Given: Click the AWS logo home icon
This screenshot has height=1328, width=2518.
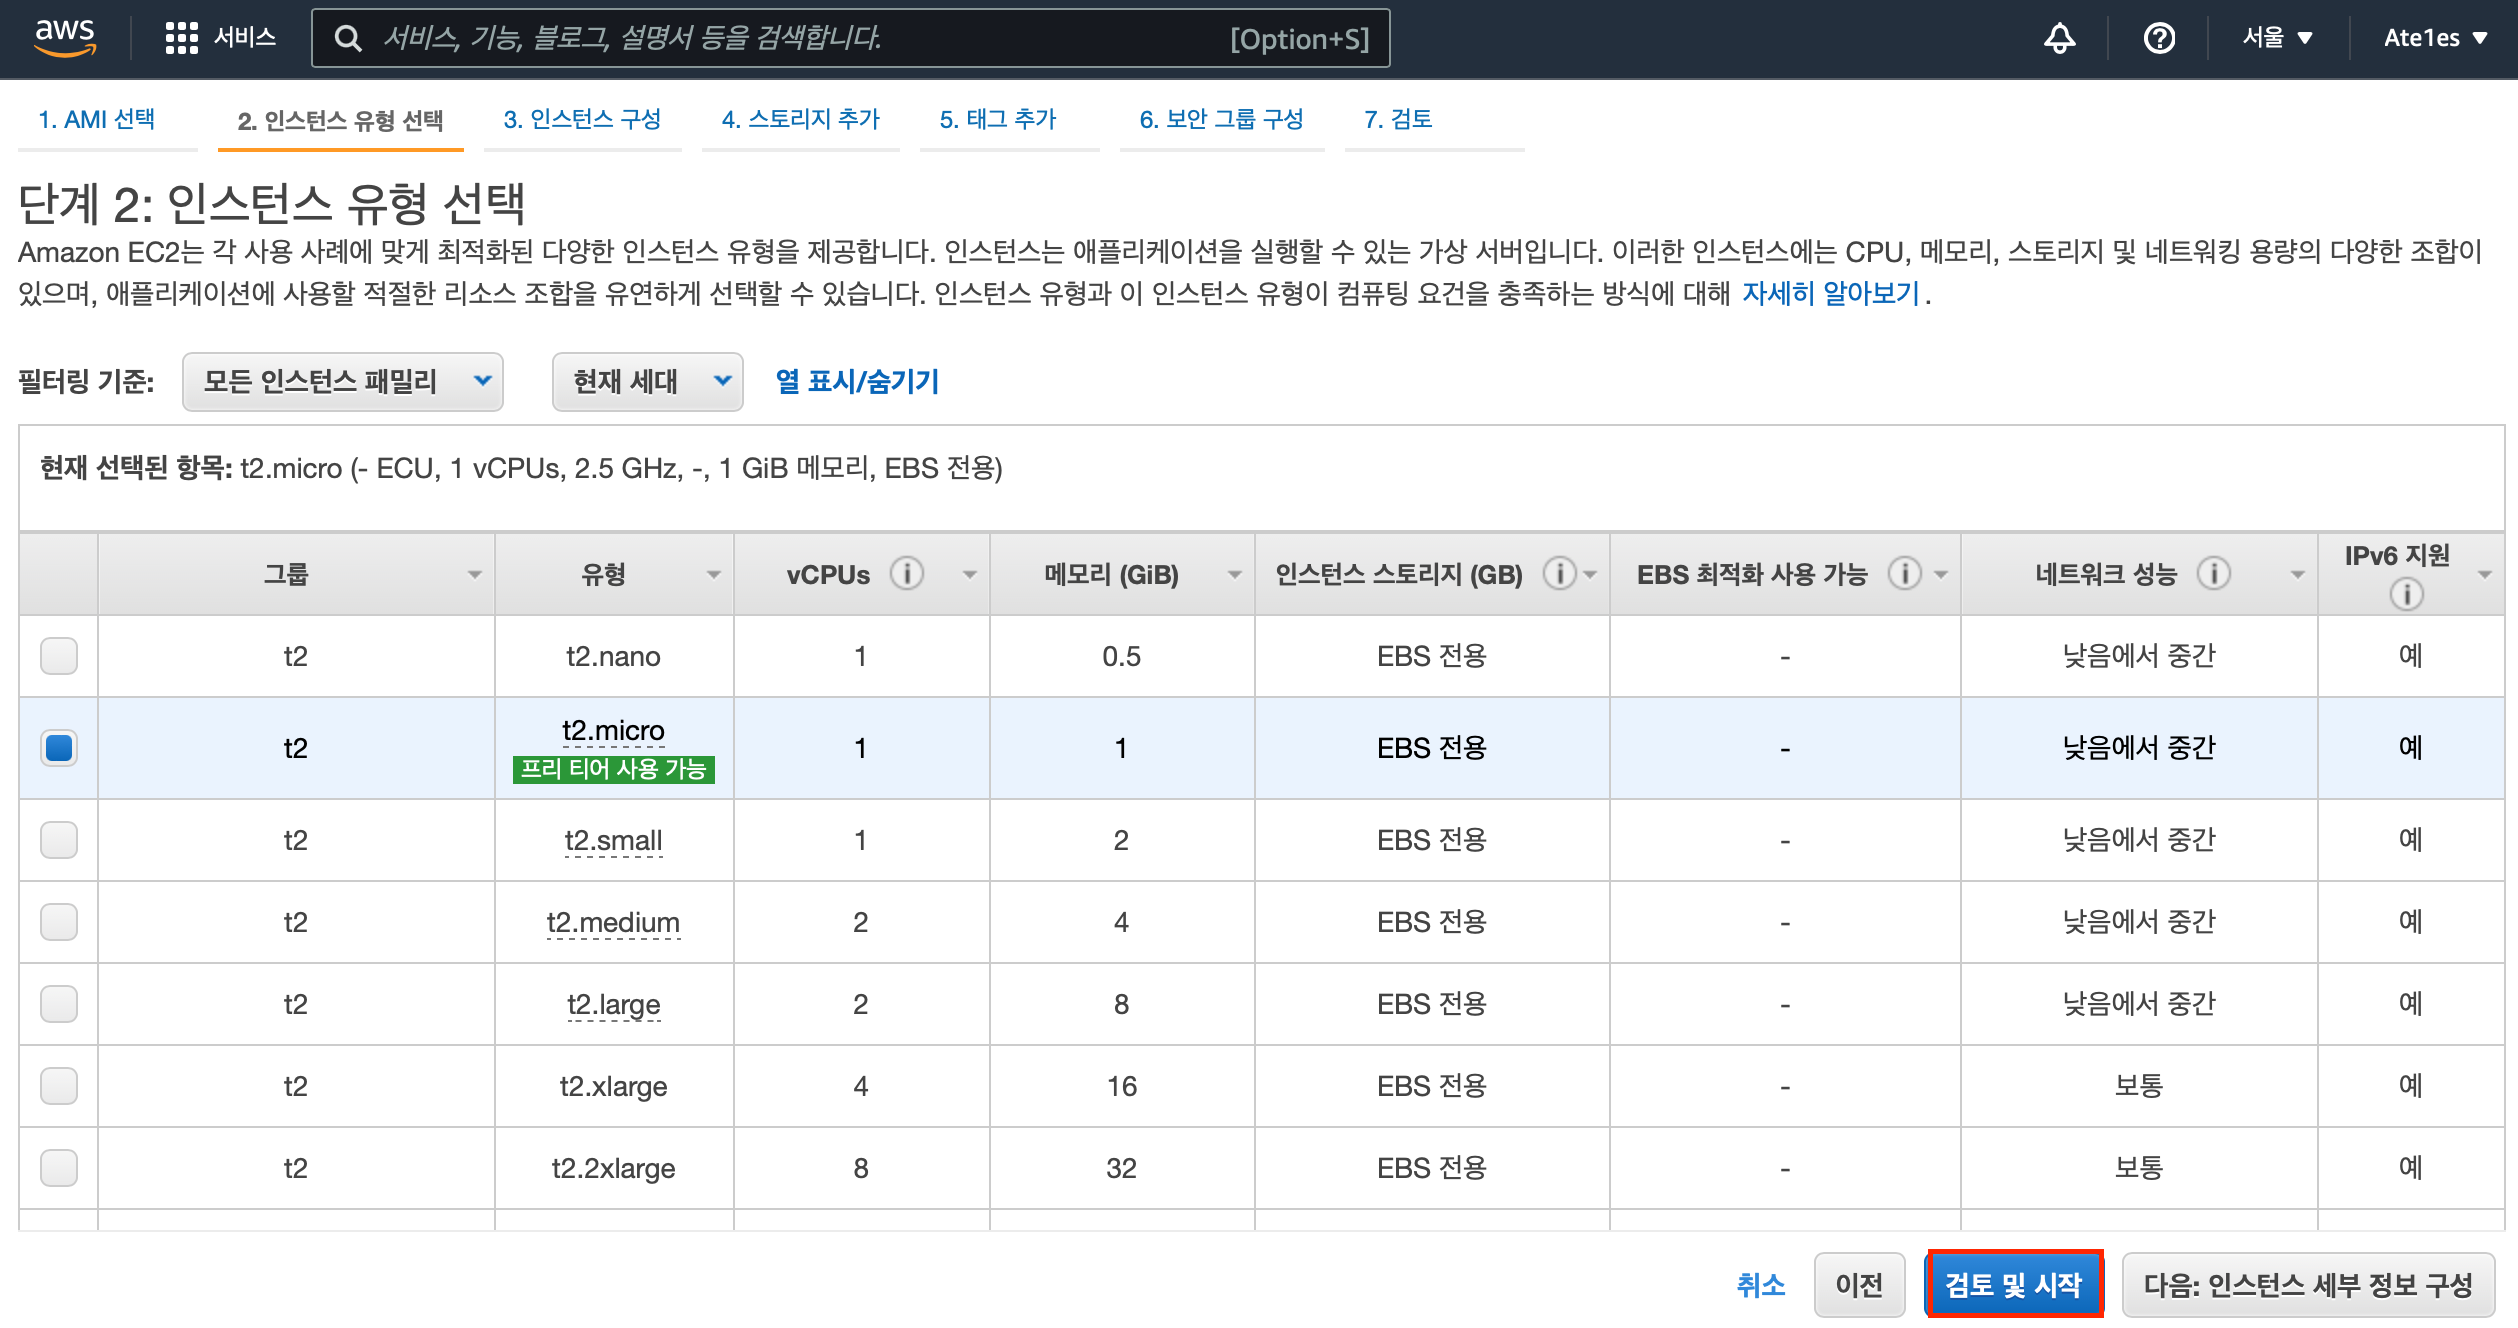Looking at the screenshot, I should coord(65,37).
